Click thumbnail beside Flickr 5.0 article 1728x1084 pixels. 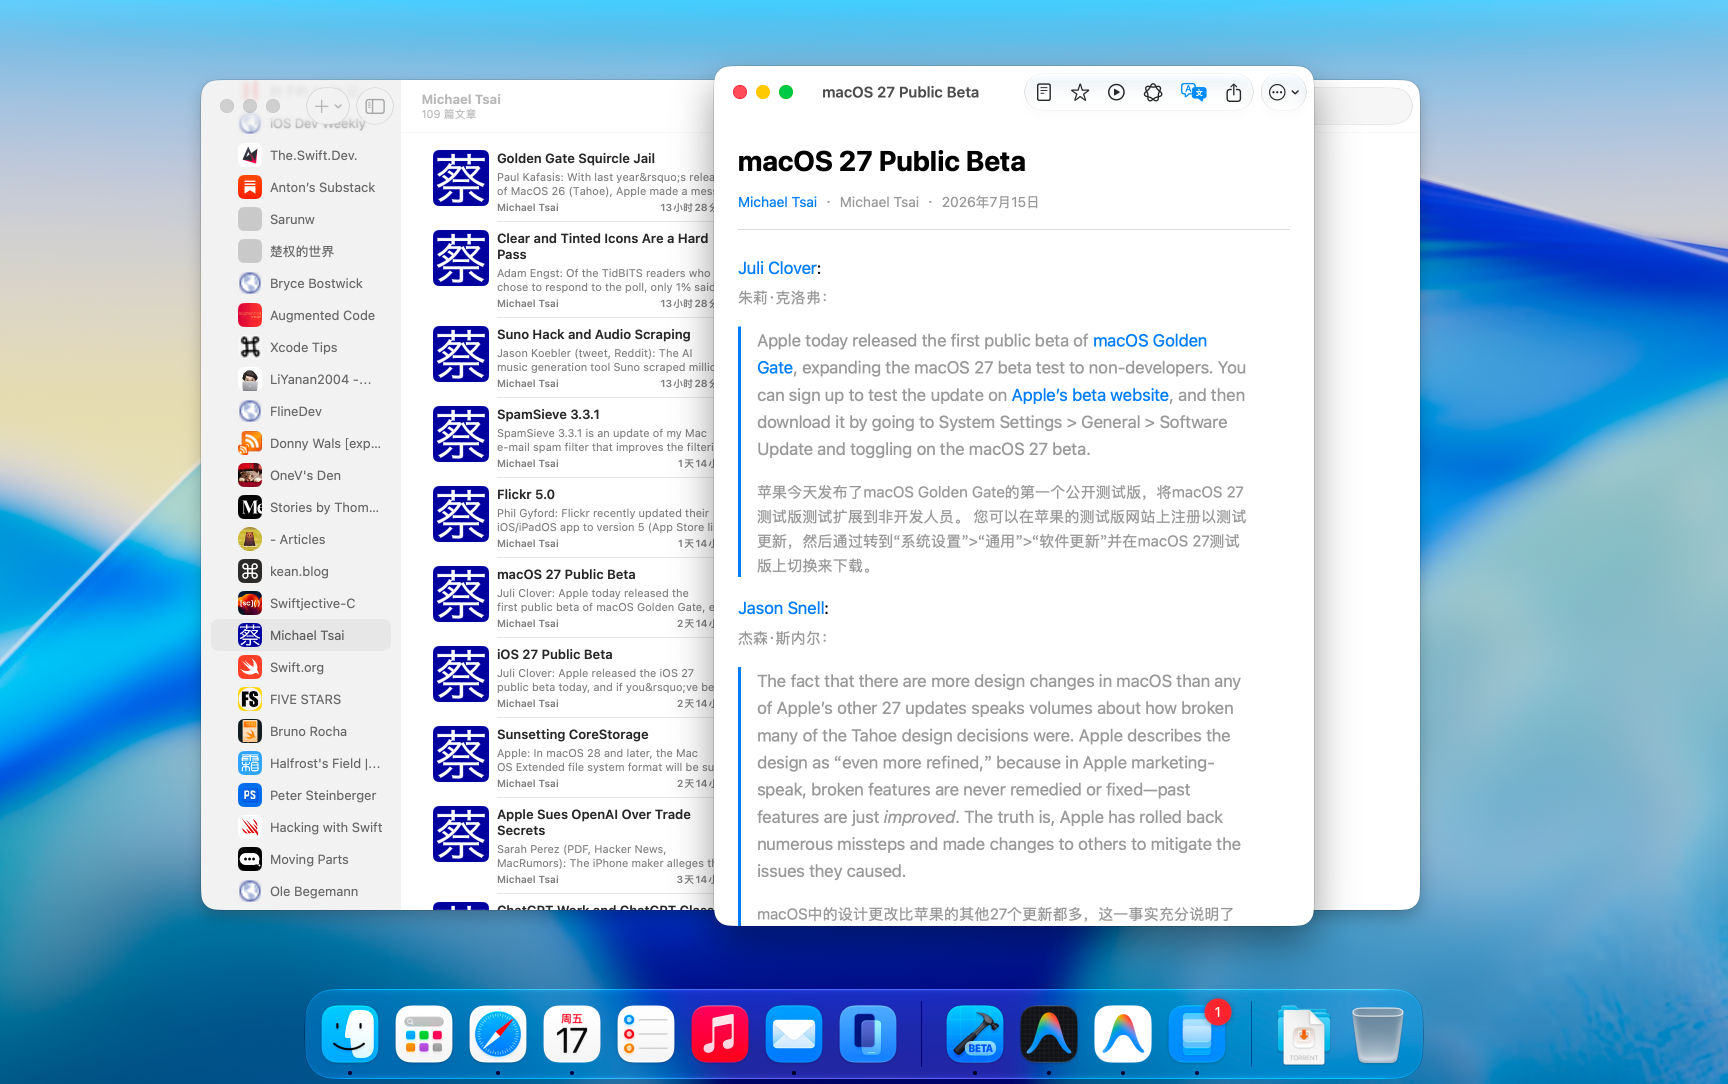point(461,514)
